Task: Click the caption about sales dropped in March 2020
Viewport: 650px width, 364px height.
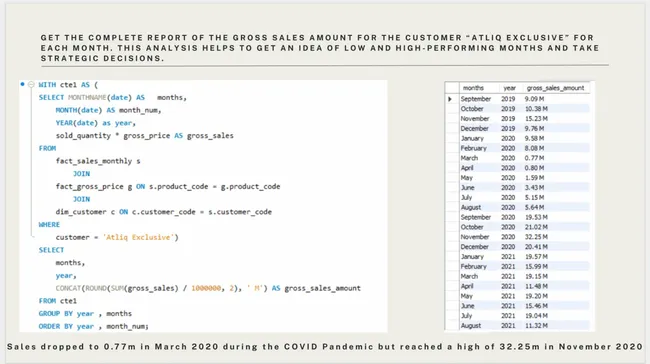Action: [325, 347]
